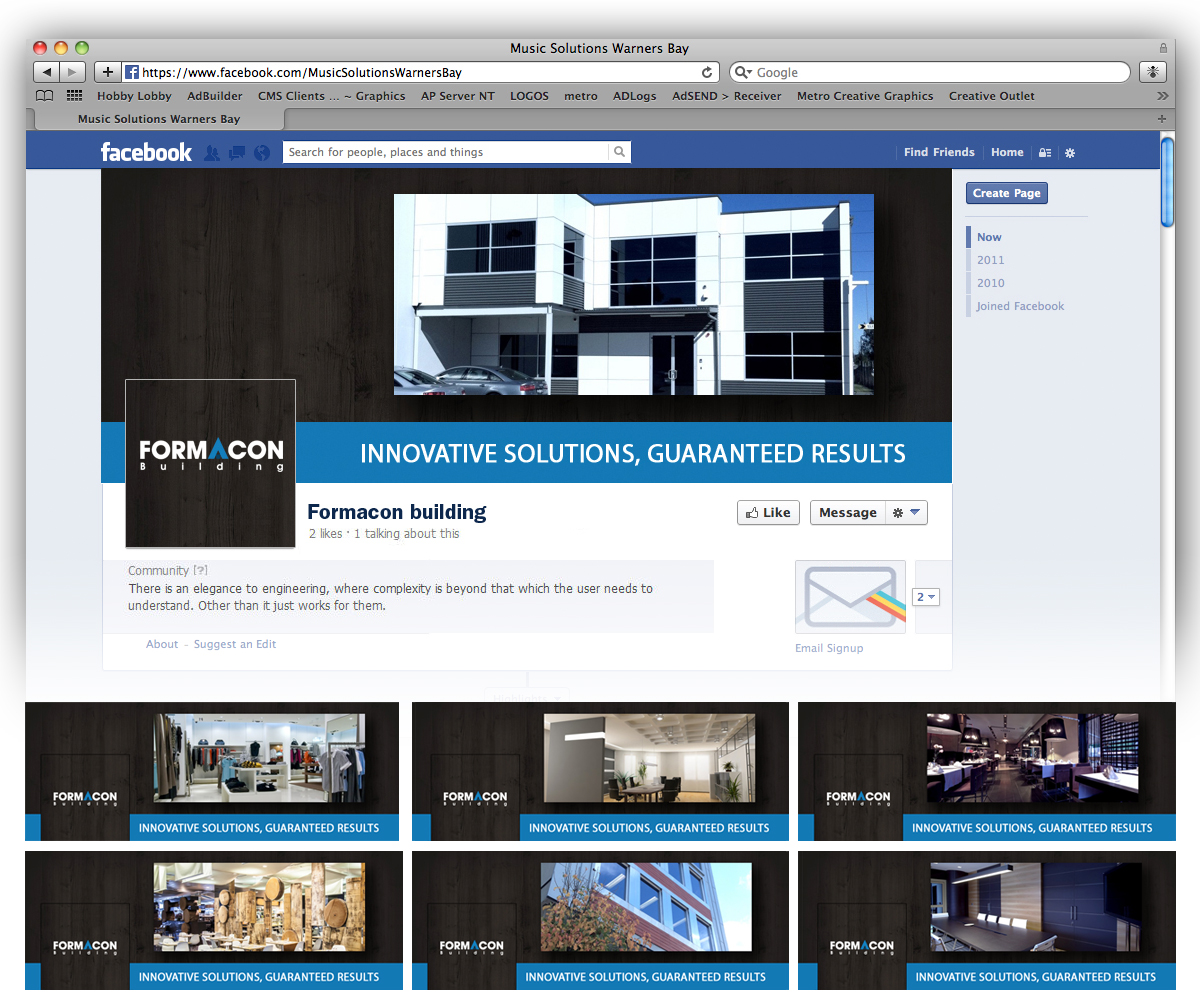This screenshot has width=1200, height=1000.
Task: Open metro bookmark
Action: (x=581, y=96)
